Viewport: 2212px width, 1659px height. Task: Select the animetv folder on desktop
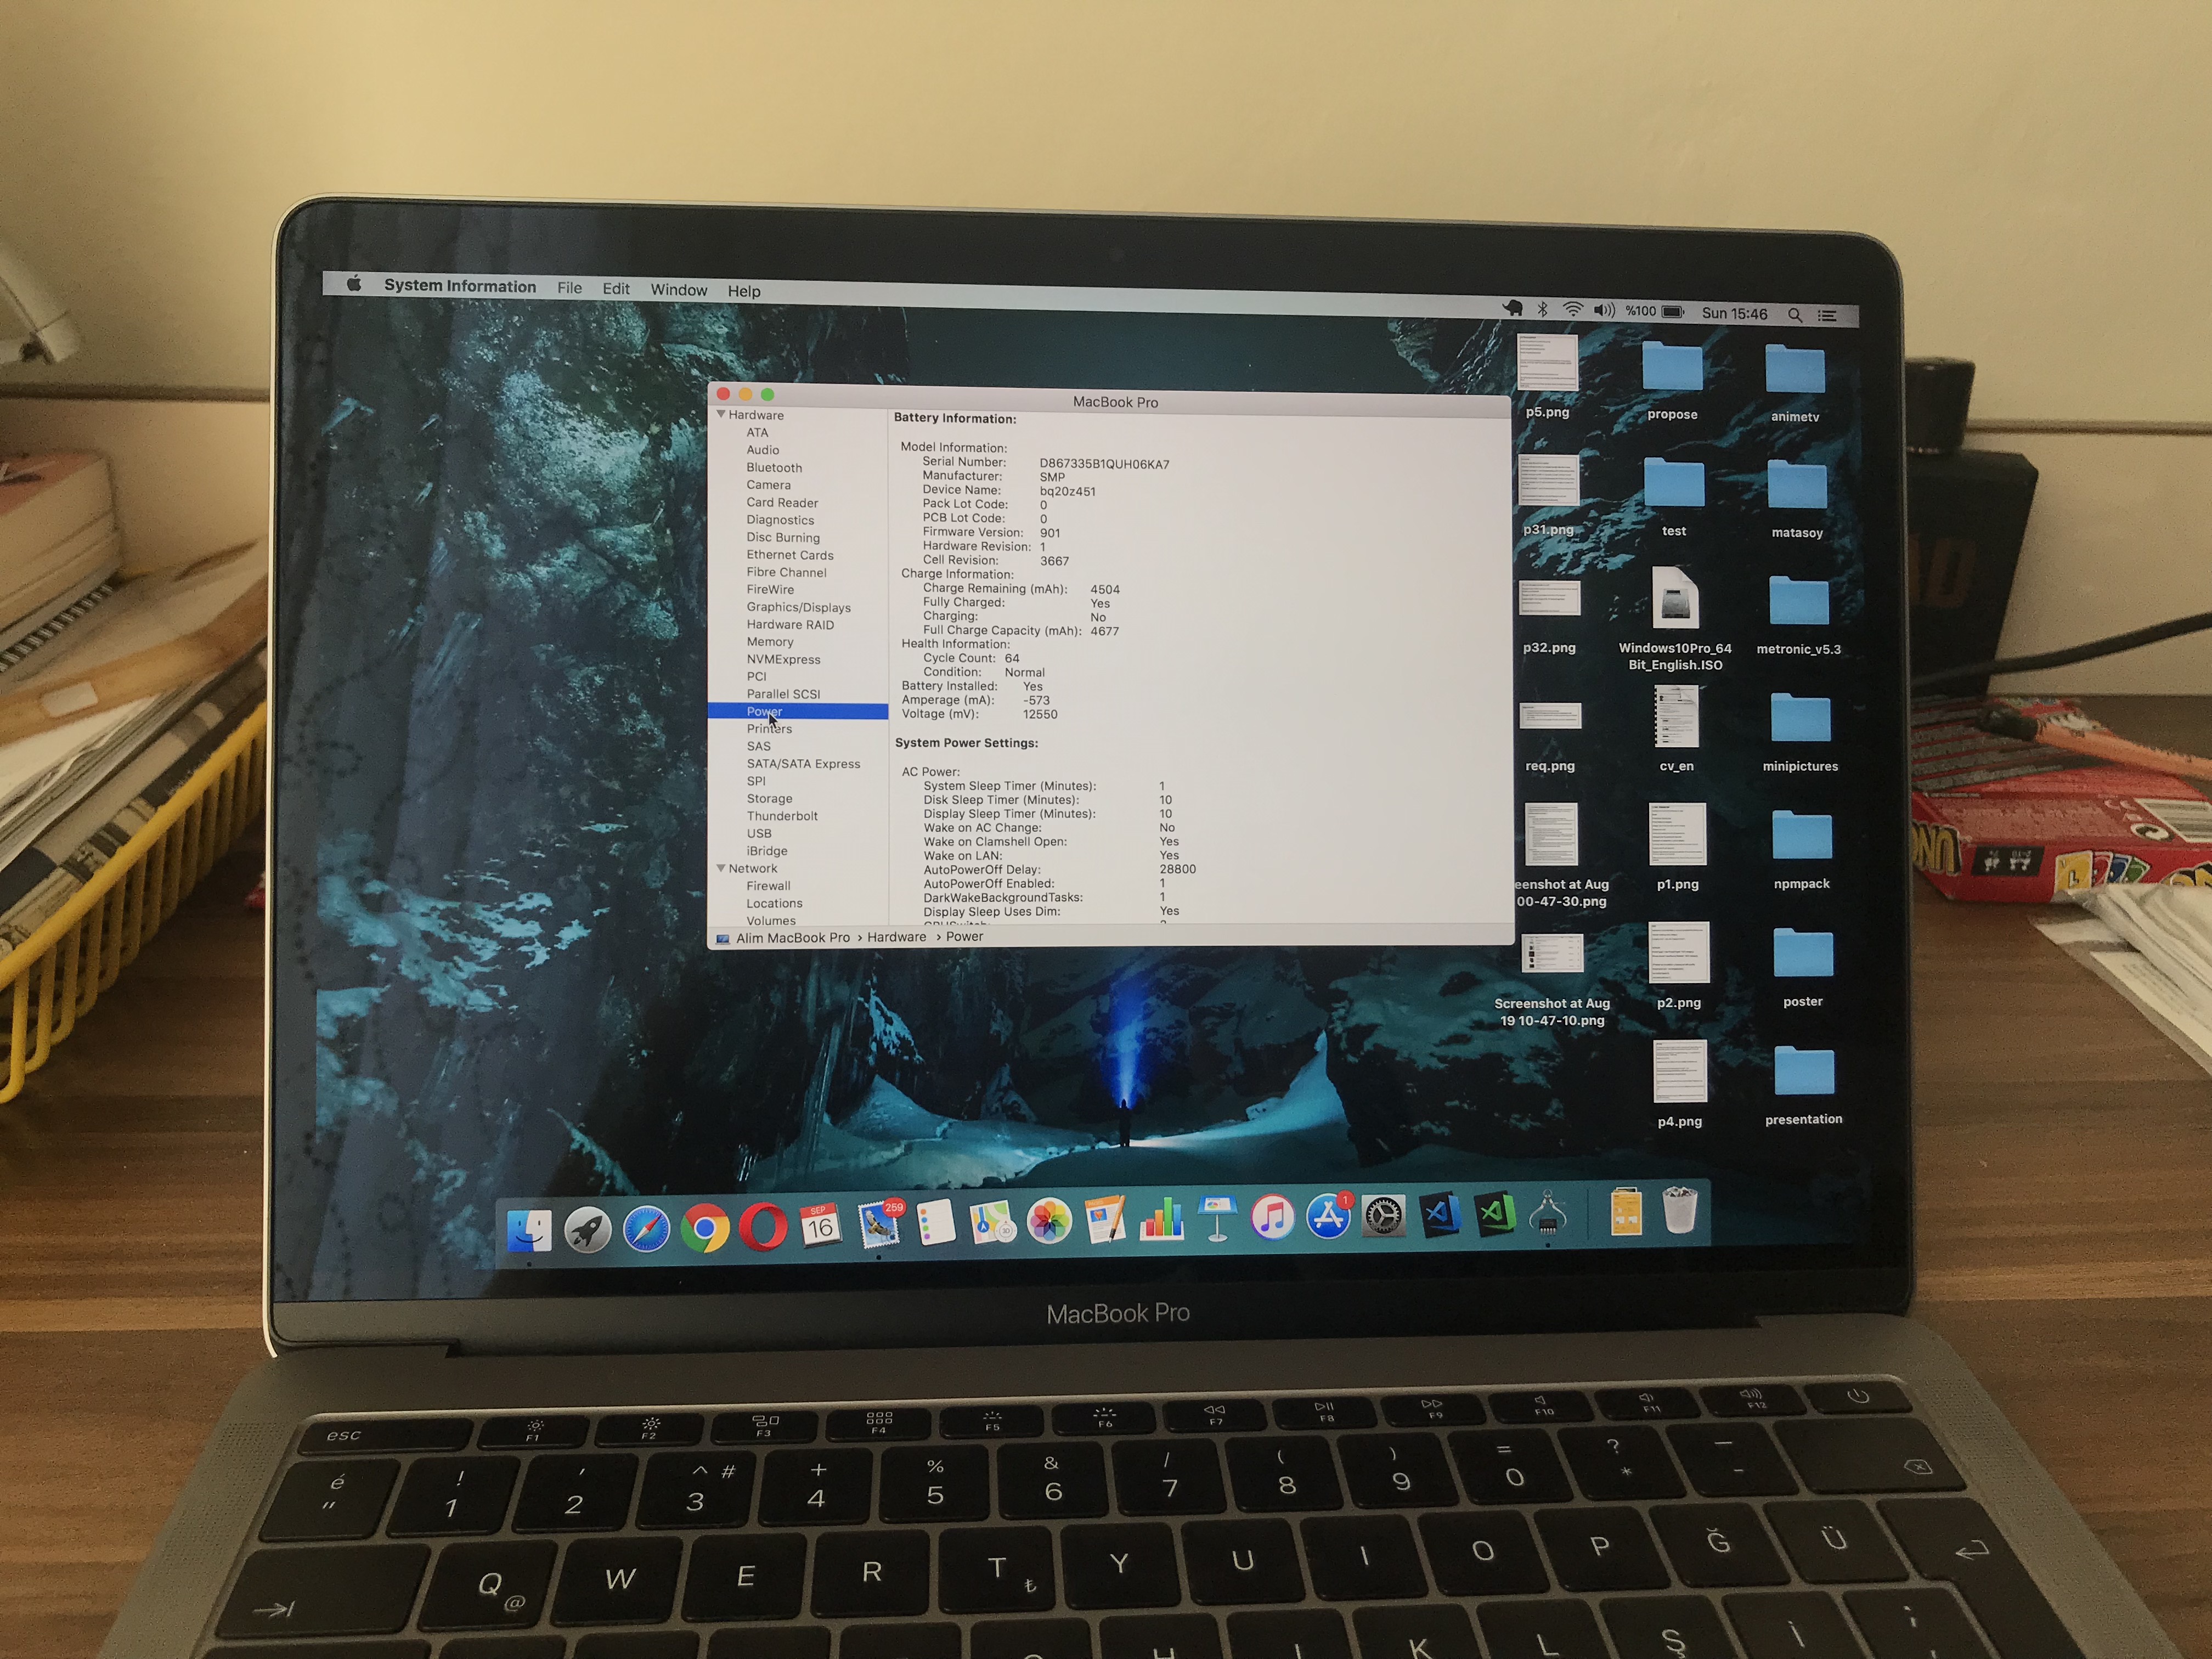tap(1795, 369)
